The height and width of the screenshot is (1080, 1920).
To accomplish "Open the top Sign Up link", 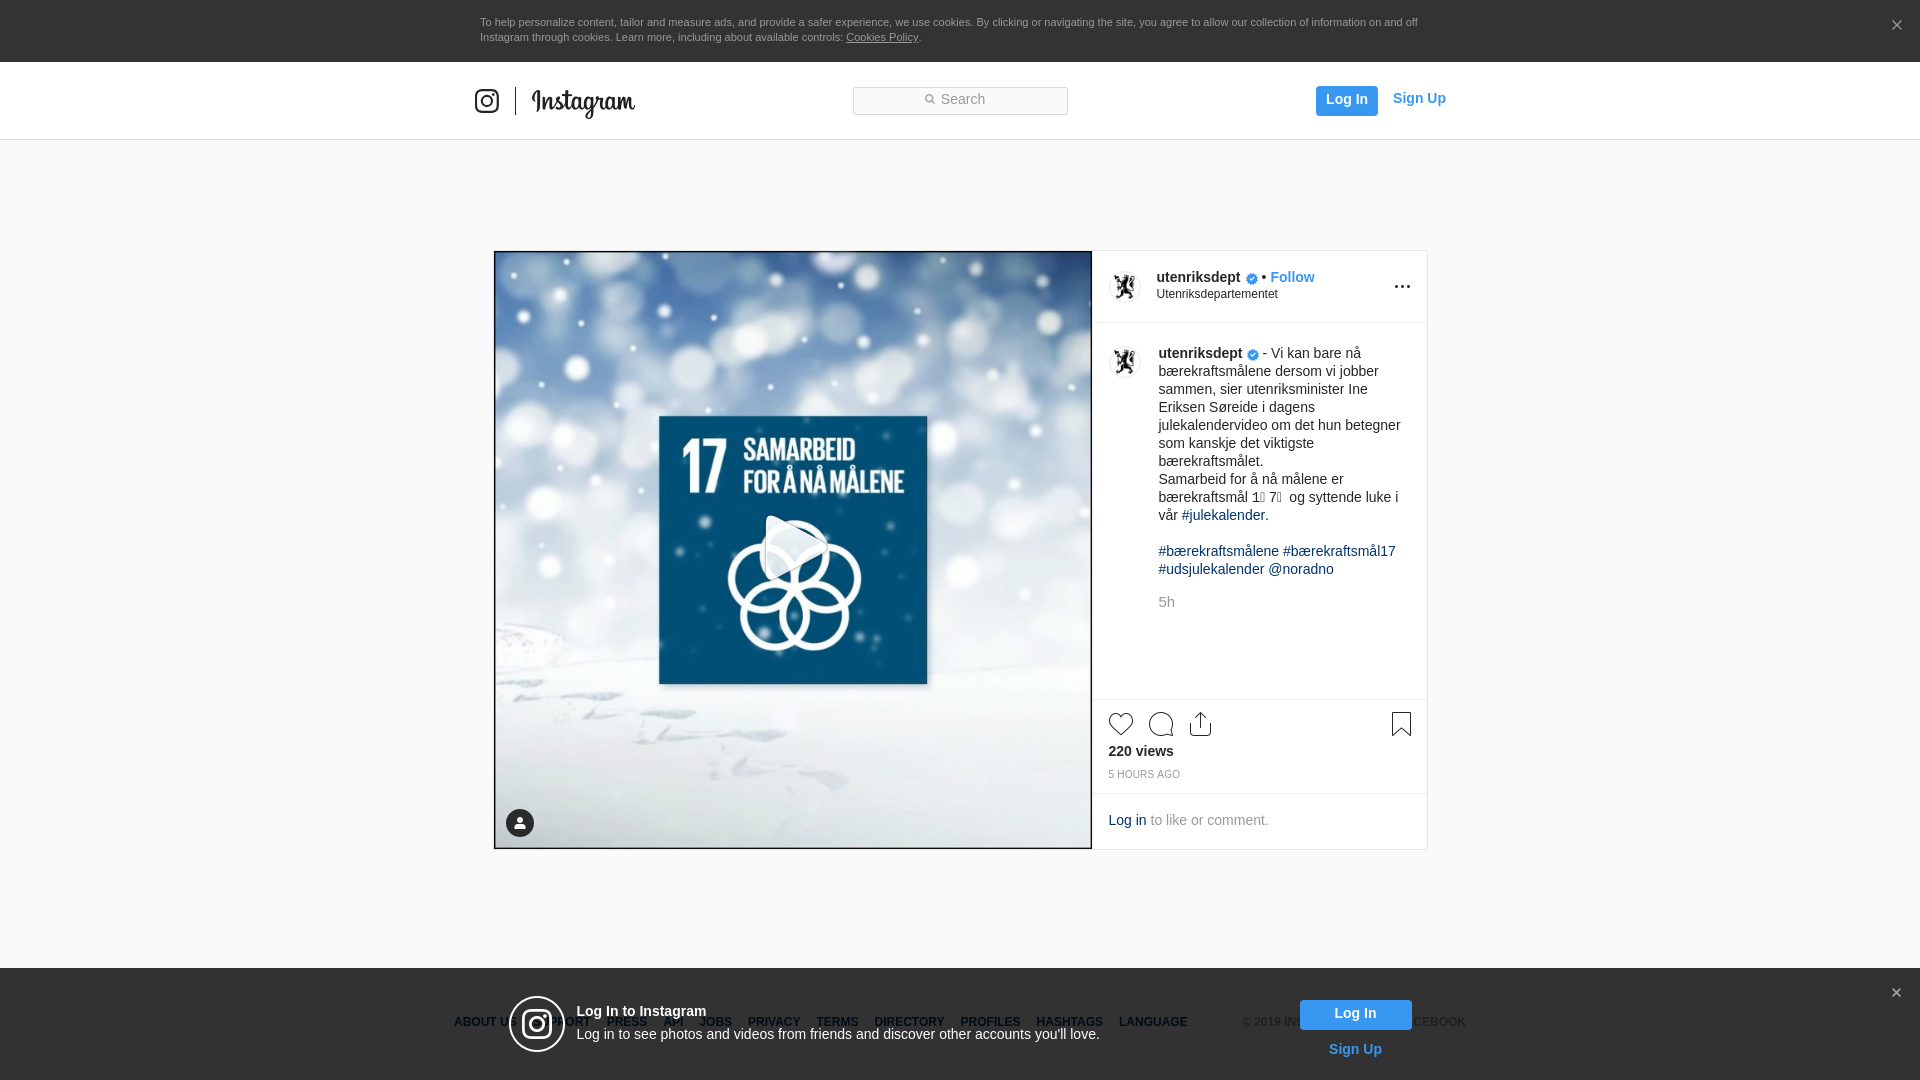I will pyautogui.click(x=1418, y=98).
